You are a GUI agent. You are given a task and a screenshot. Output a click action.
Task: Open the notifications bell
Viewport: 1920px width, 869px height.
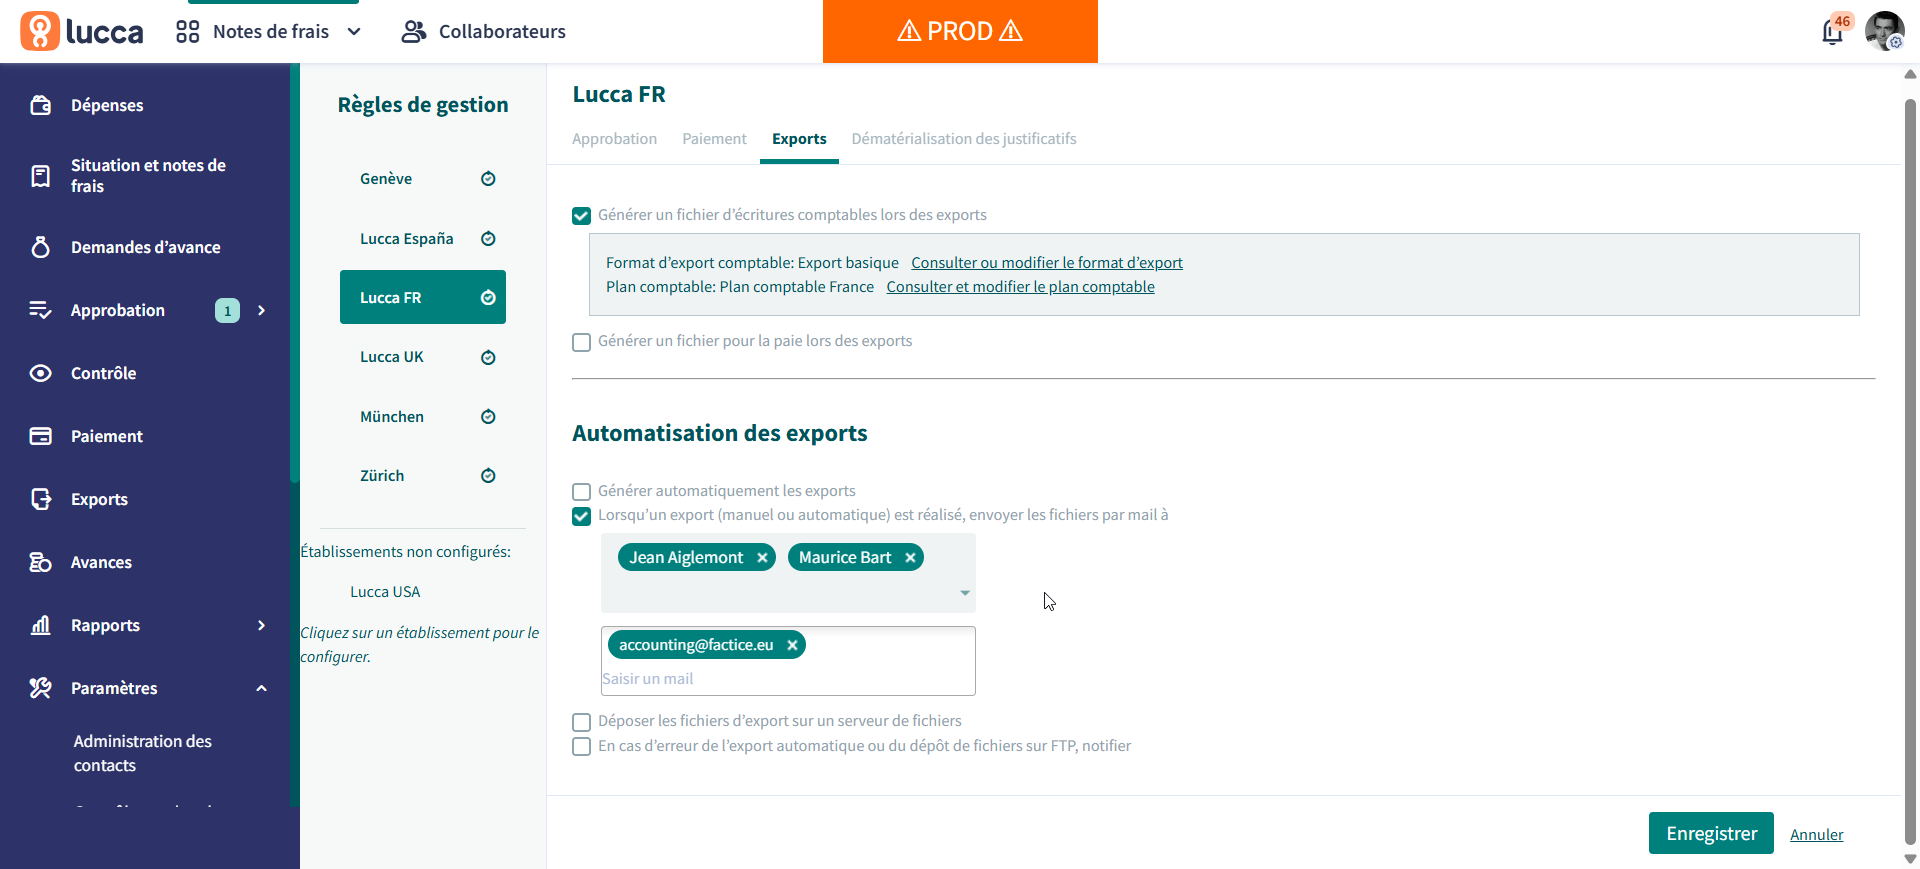[1832, 32]
